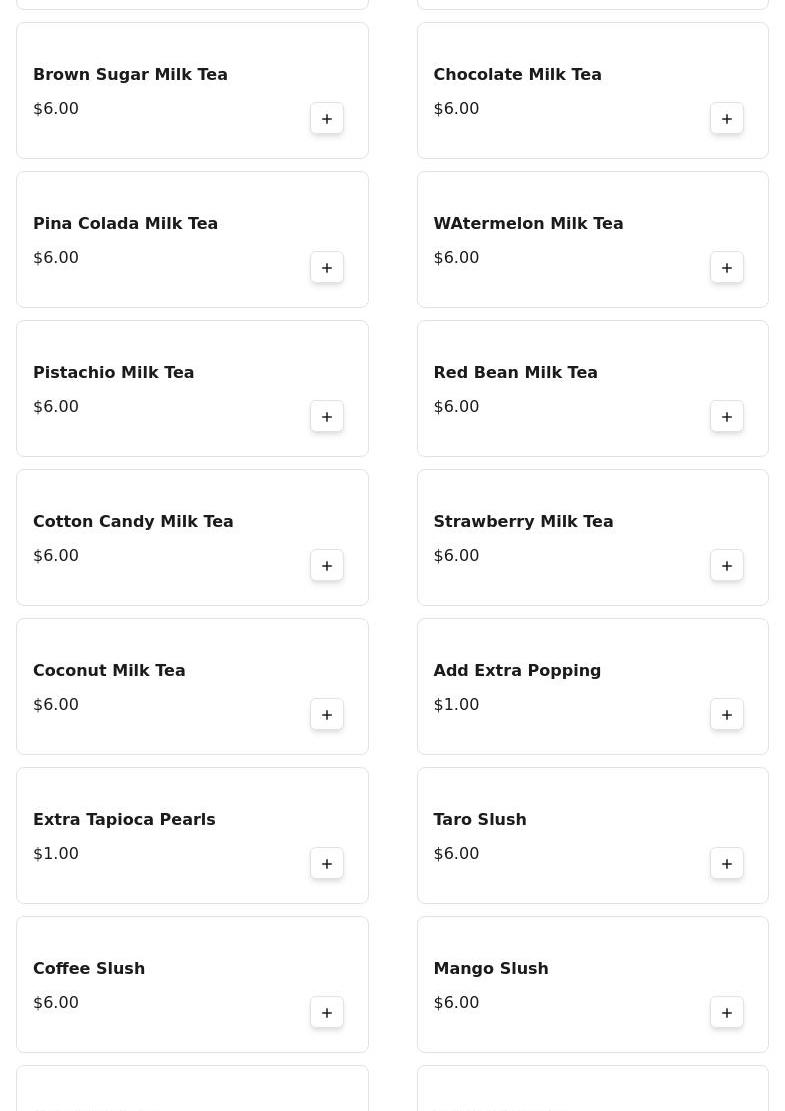
Task: Add Extra Tapioca Pearls
Action: [327, 864]
